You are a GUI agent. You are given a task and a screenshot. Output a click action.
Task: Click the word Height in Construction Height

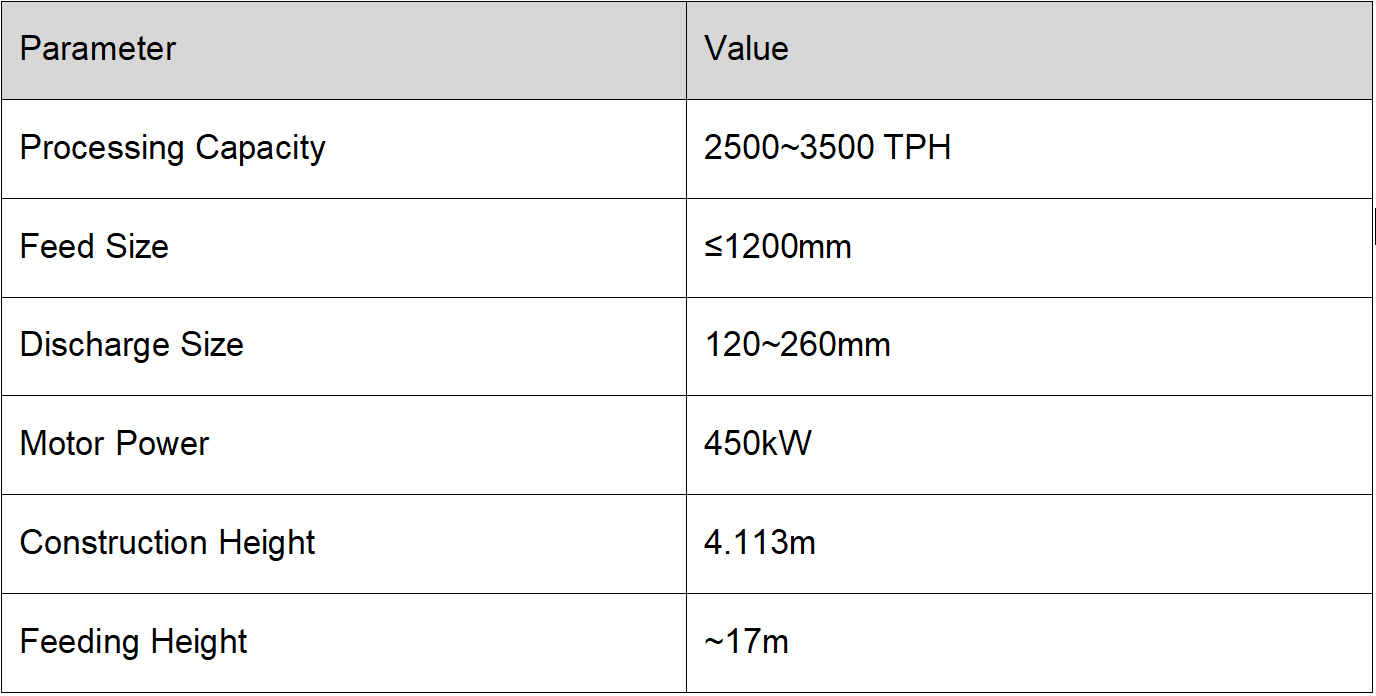point(267,543)
